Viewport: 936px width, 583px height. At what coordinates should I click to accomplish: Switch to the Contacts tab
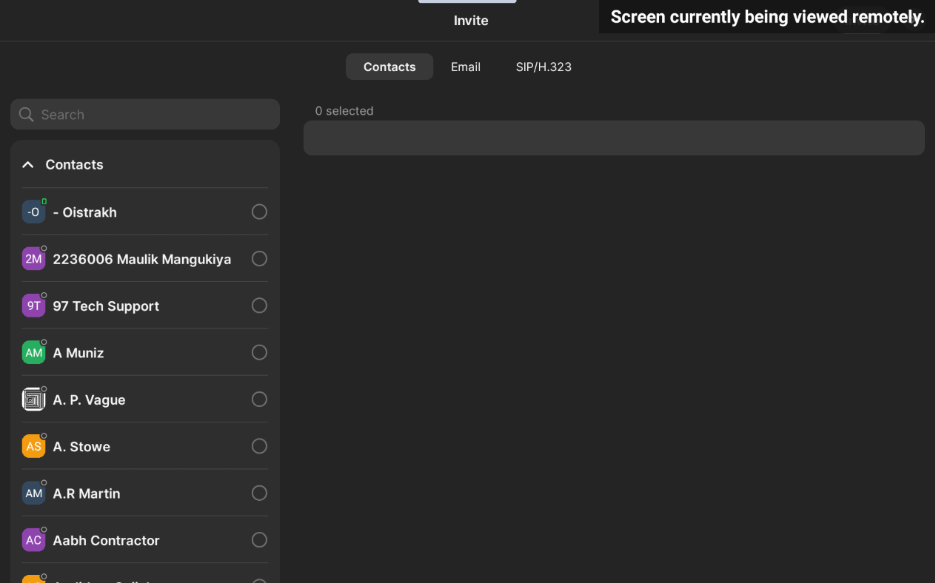(x=389, y=67)
